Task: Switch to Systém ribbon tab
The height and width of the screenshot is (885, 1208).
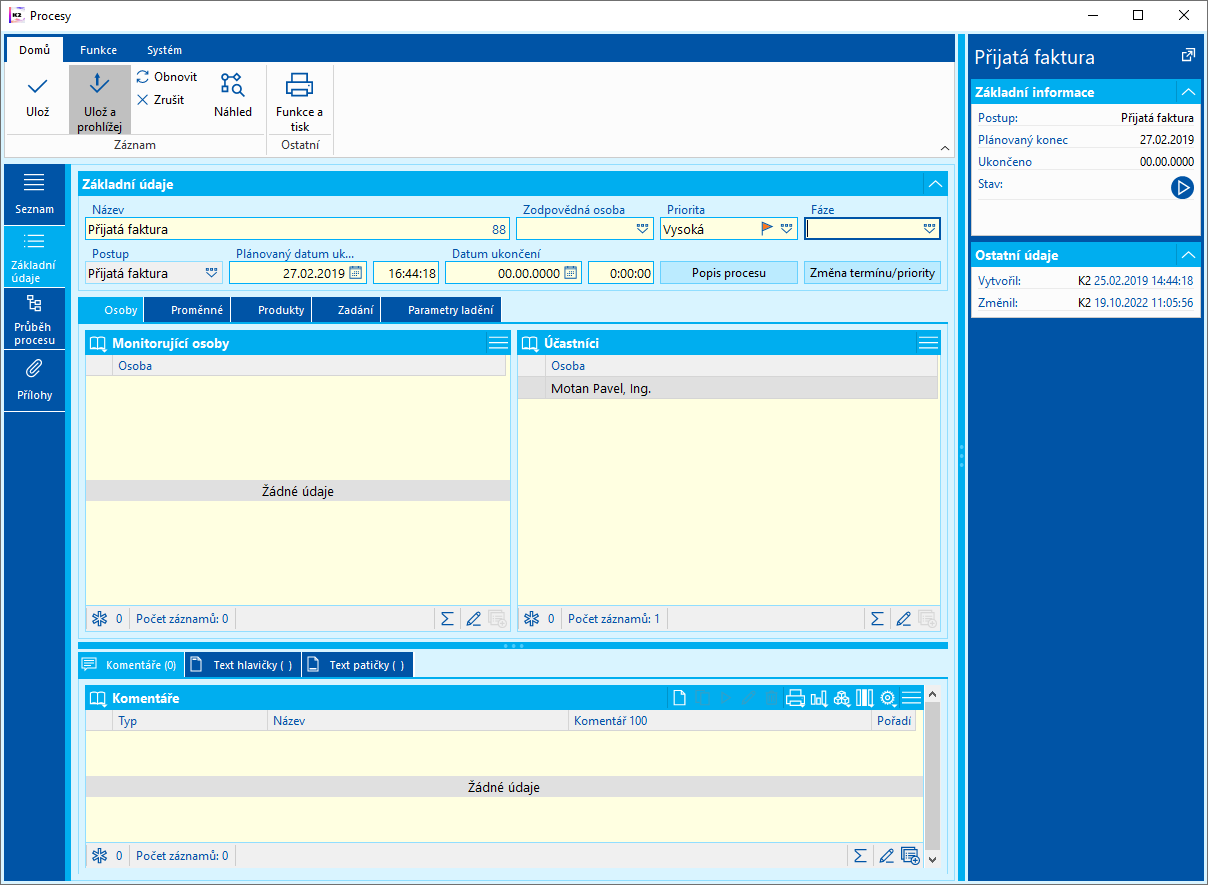Action: (x=164, y=50)
